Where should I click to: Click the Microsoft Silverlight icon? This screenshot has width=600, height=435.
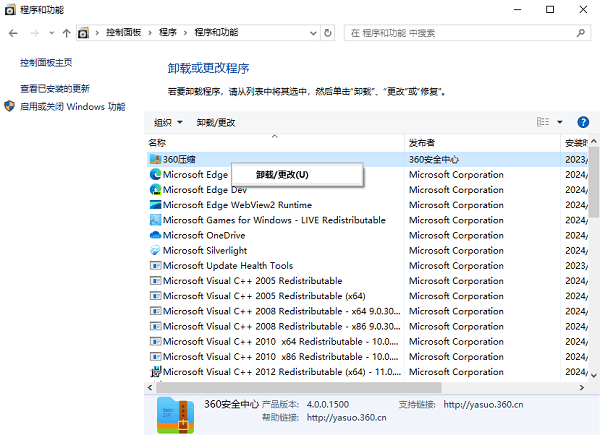tap(155, 250)
